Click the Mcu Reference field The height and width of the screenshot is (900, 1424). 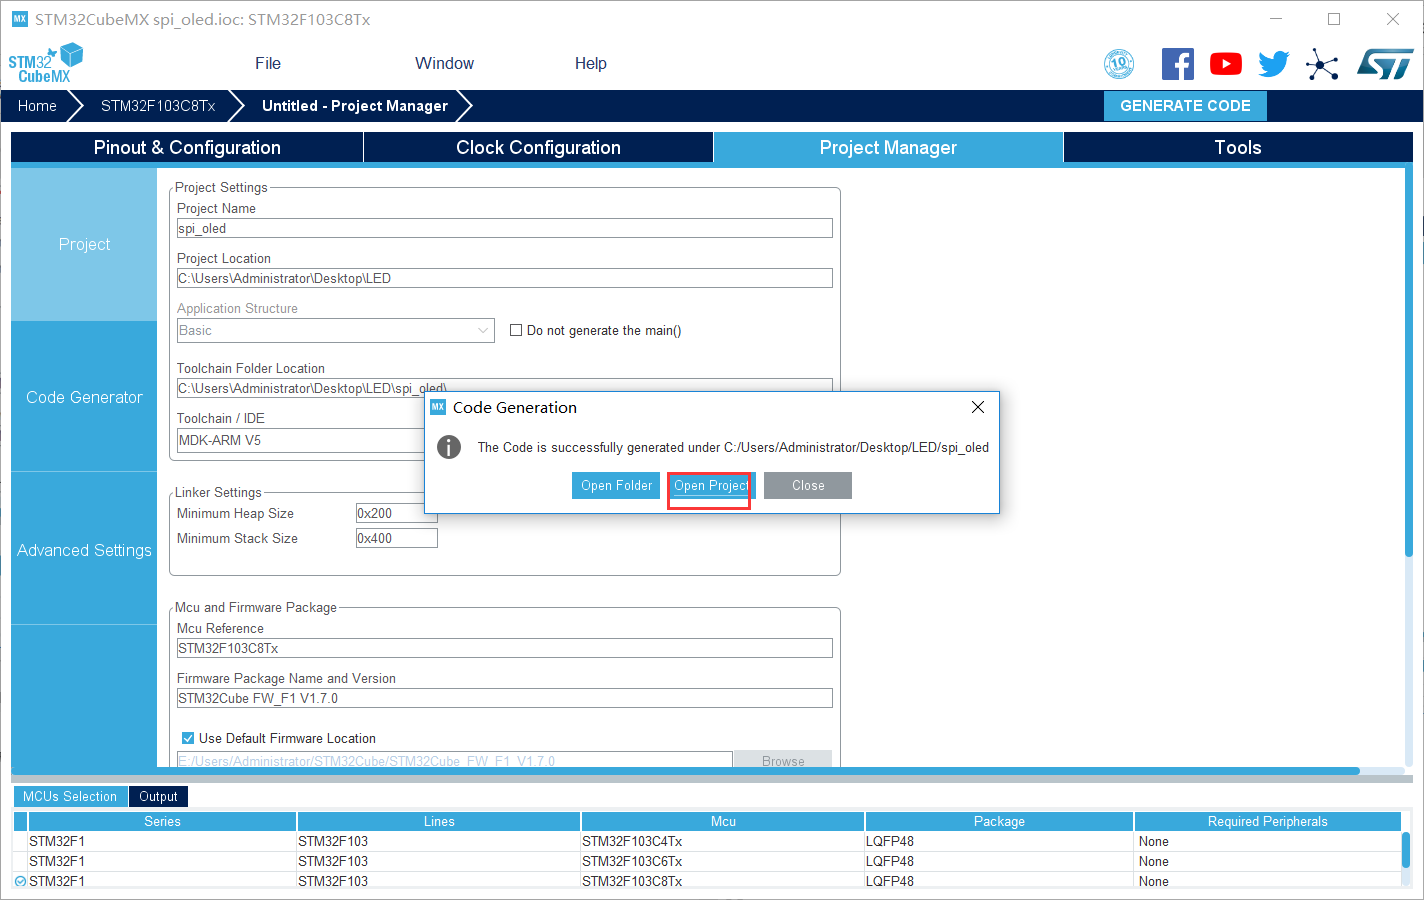click(x=505, y=648)
